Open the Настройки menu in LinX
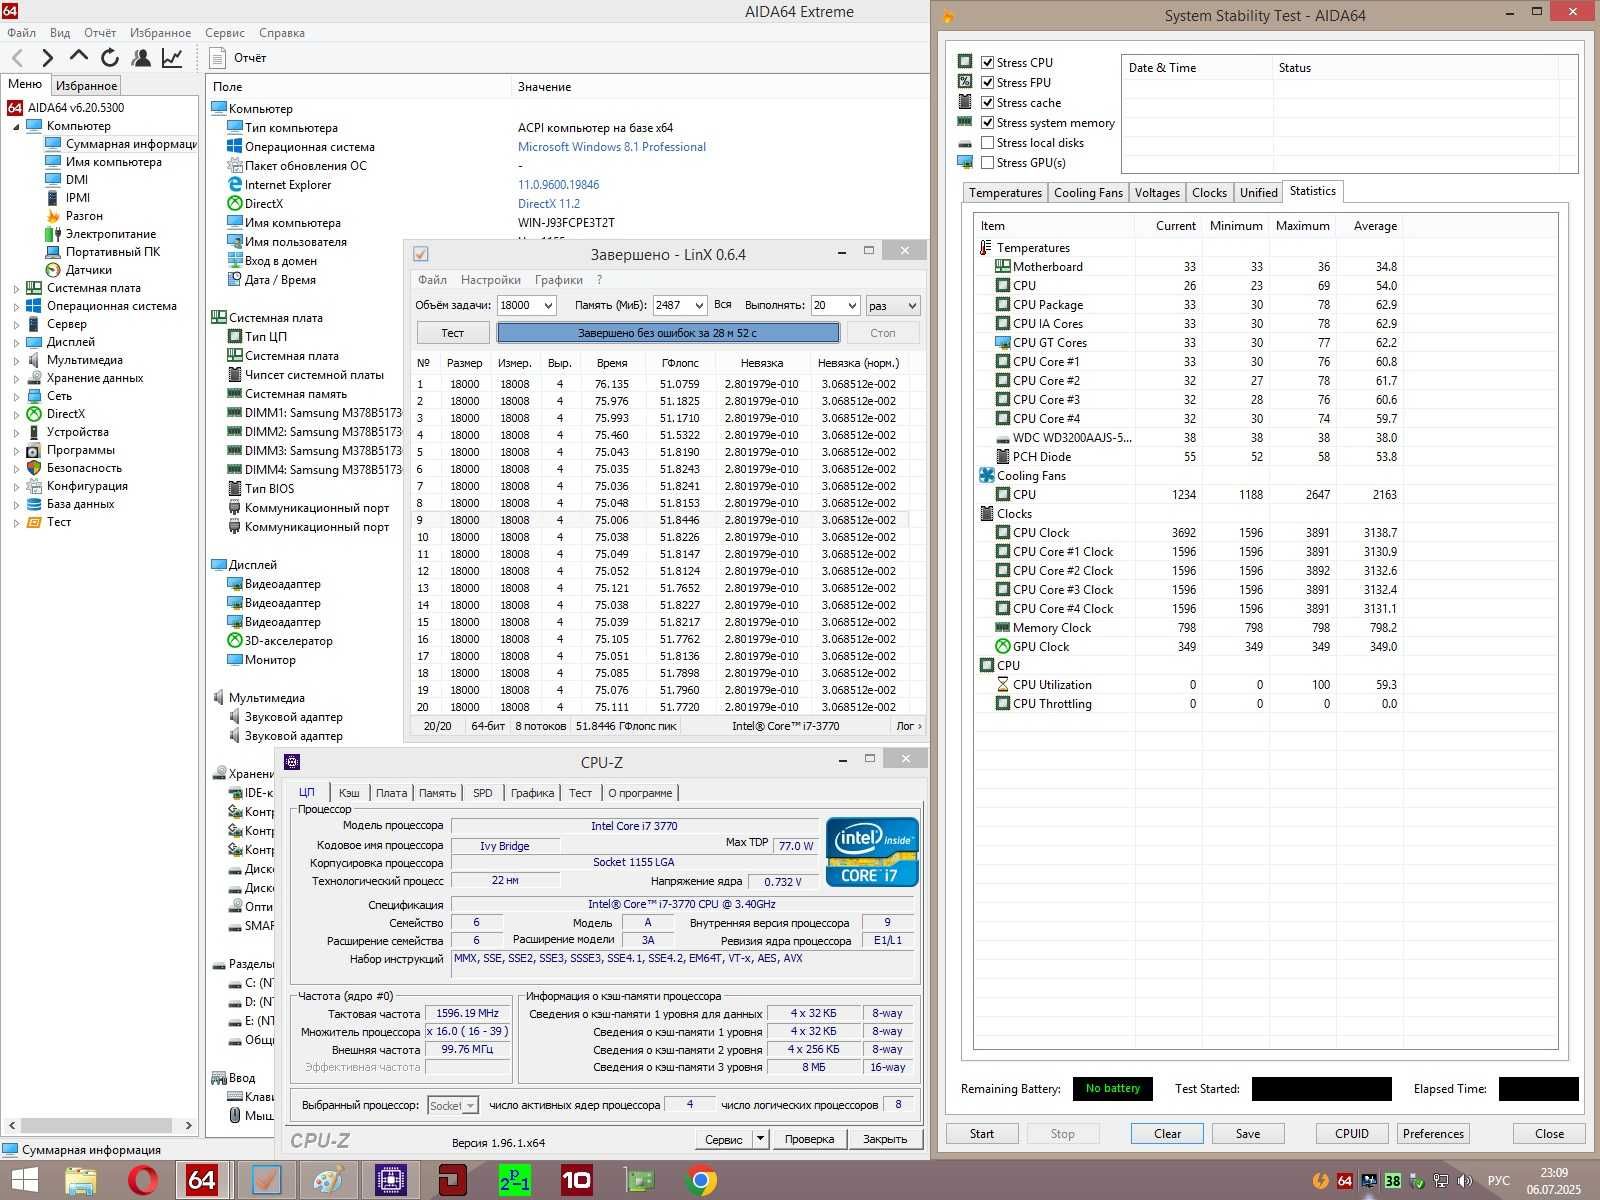 (491, 280)
